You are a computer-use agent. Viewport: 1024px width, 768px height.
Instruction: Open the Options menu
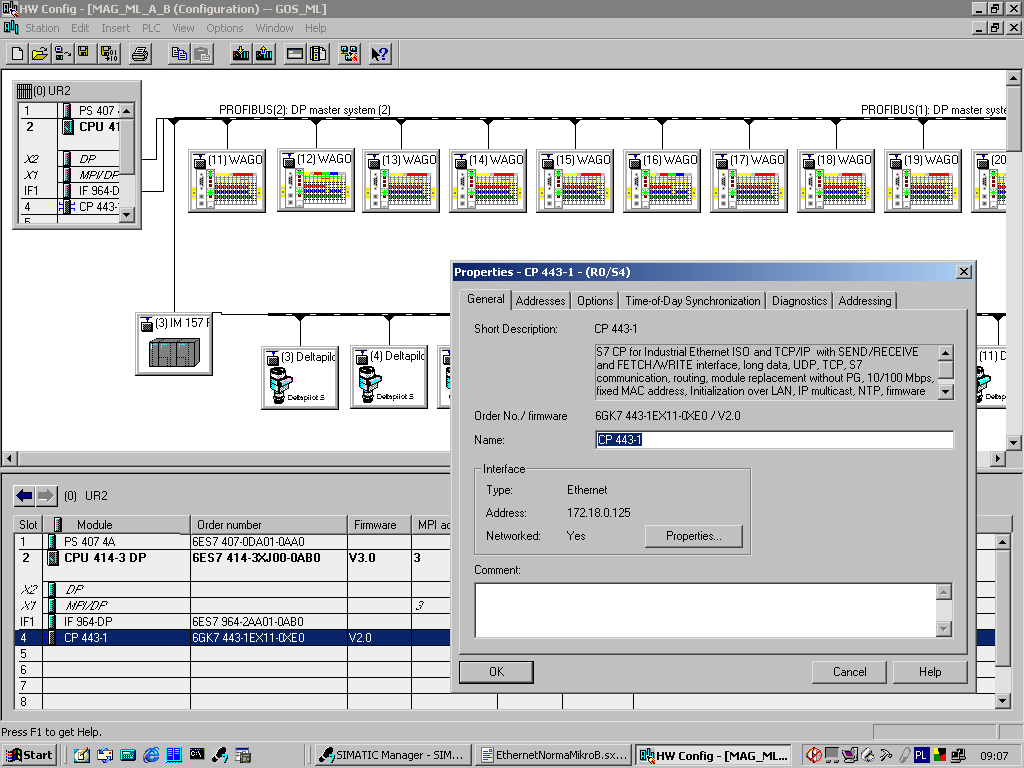225,28
